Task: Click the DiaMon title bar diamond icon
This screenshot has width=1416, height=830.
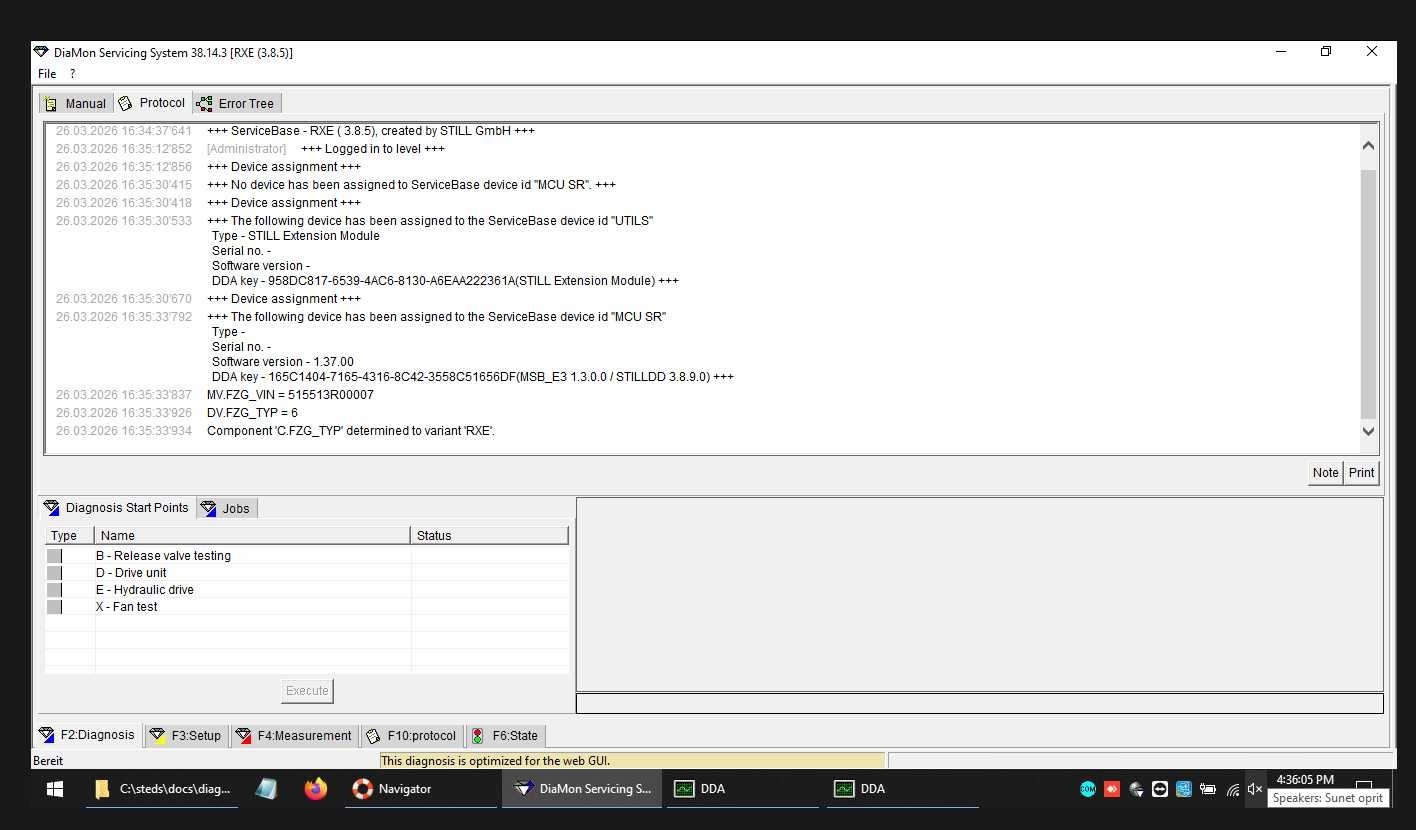Action: pyautogui.click(x=41, y=52)
